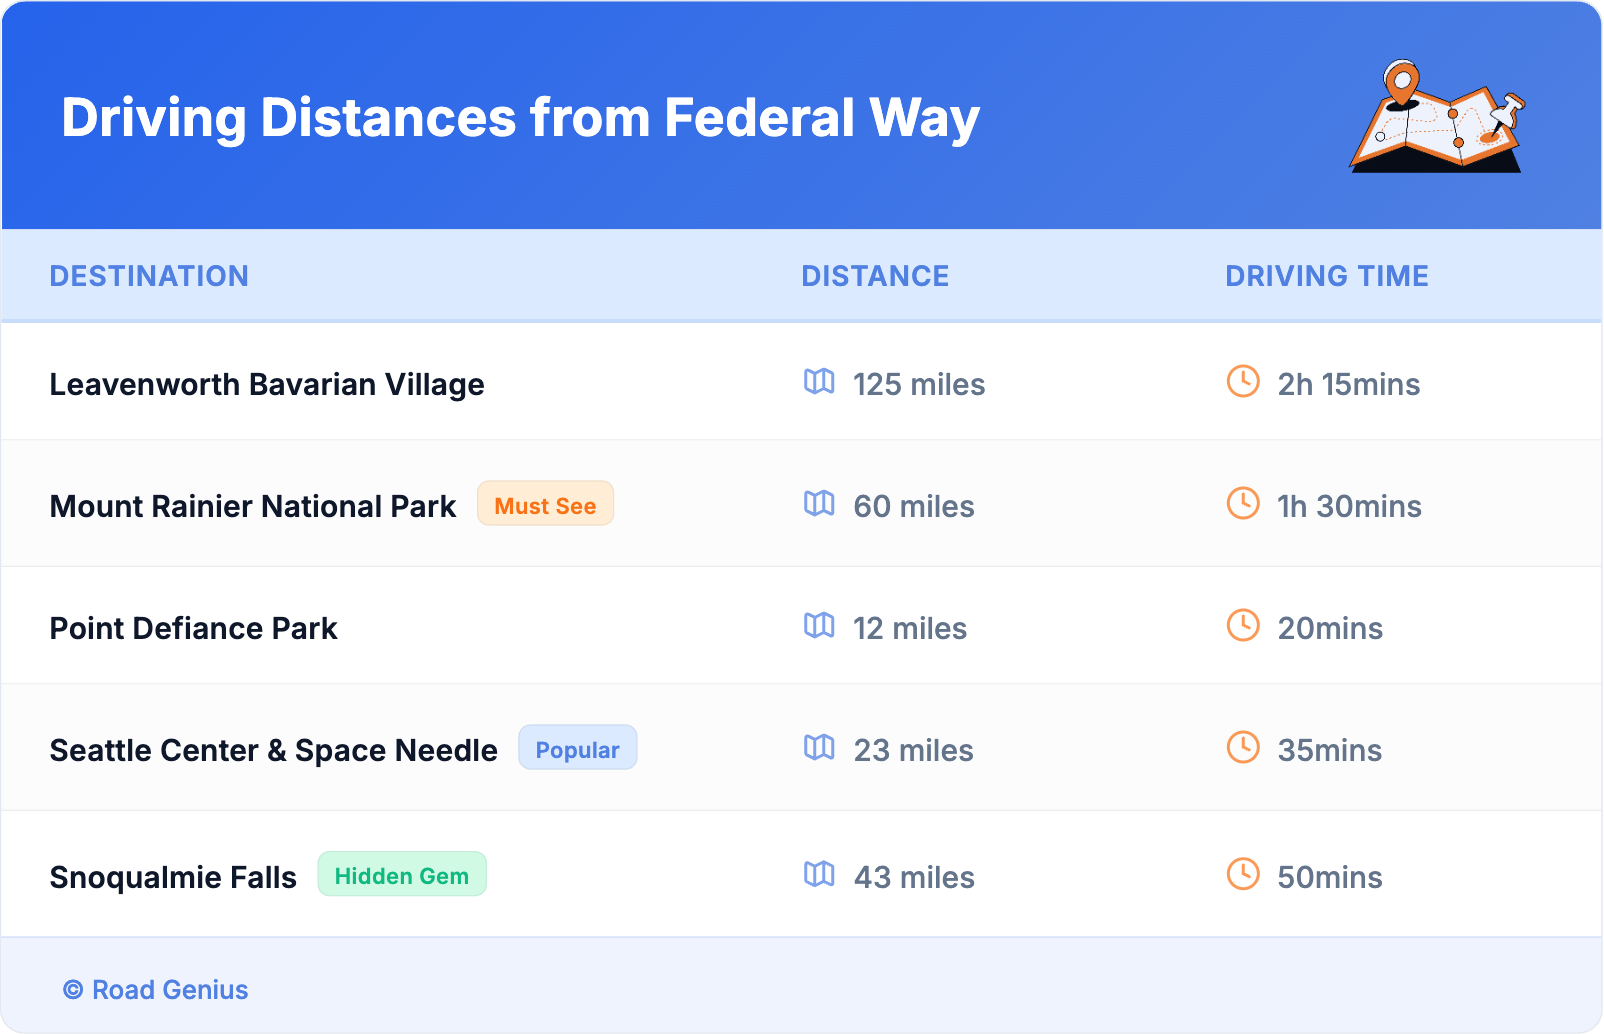
Task: Click the map icon beside 43 miles
Action: point(819,875)
